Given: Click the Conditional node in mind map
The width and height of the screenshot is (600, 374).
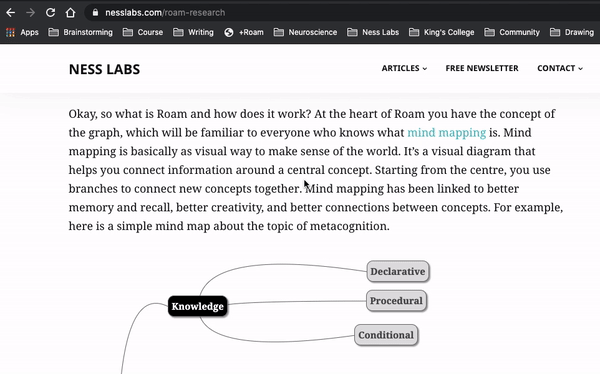Looking at the screenshot, I should [386, 335].
